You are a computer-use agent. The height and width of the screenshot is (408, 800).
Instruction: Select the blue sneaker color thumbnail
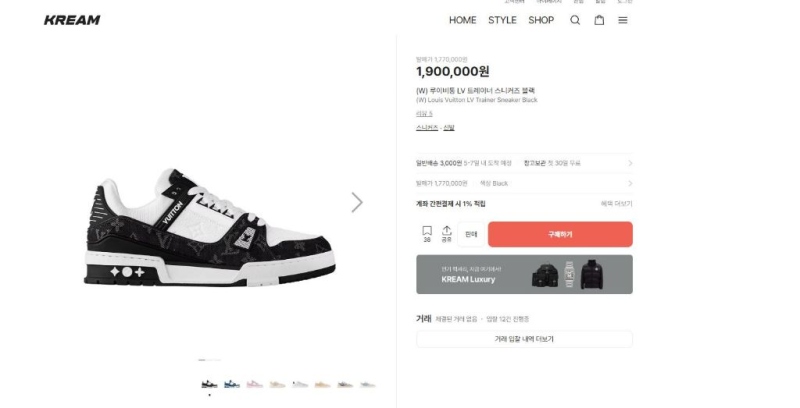(x=232, y=384)
